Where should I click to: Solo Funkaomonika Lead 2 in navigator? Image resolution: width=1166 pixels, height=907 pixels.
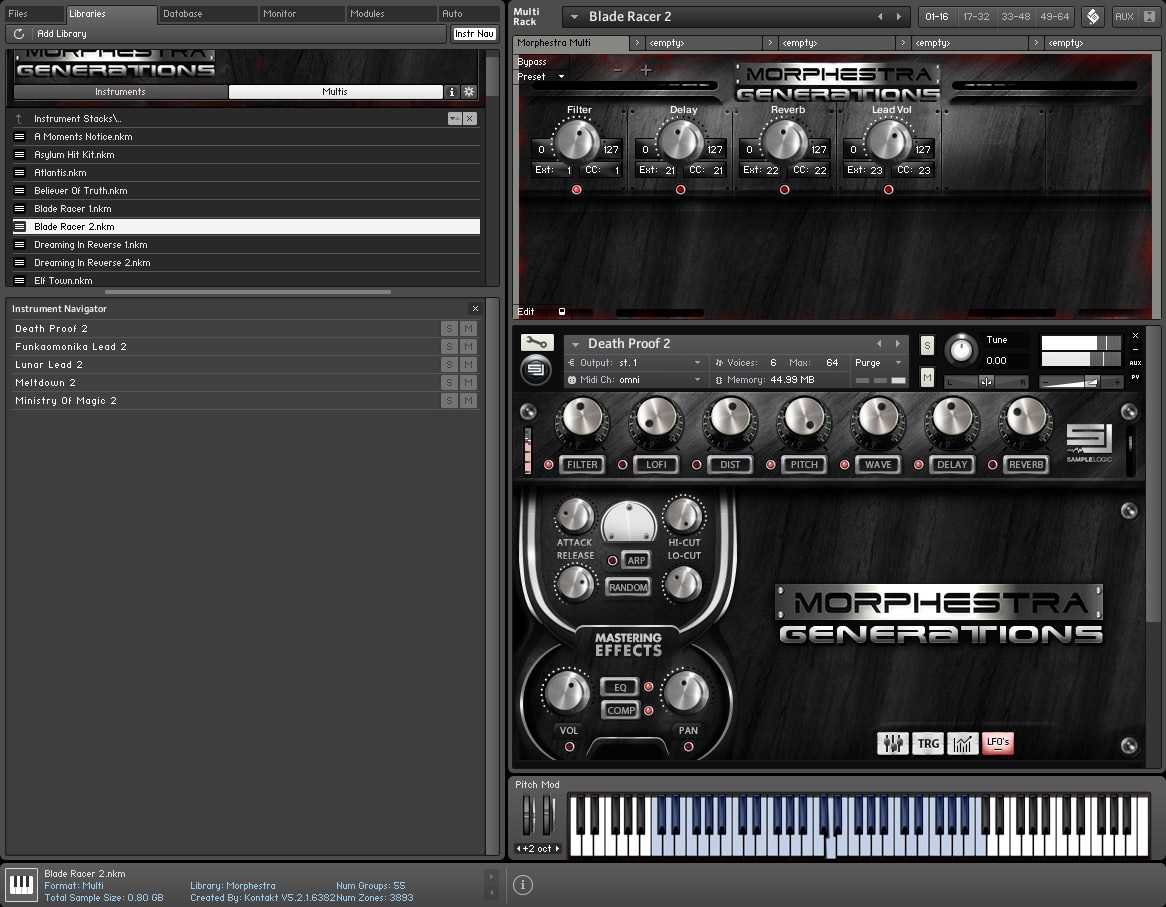pyautogui.click(x=449, y=346)
